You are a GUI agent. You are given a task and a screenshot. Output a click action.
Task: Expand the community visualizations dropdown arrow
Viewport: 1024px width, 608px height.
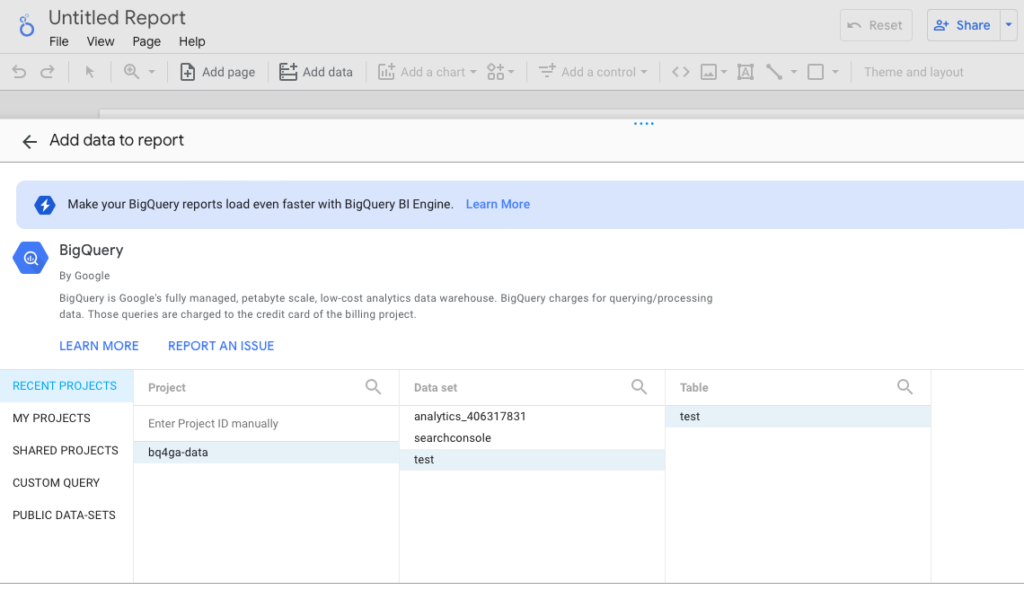pos(511,72)
